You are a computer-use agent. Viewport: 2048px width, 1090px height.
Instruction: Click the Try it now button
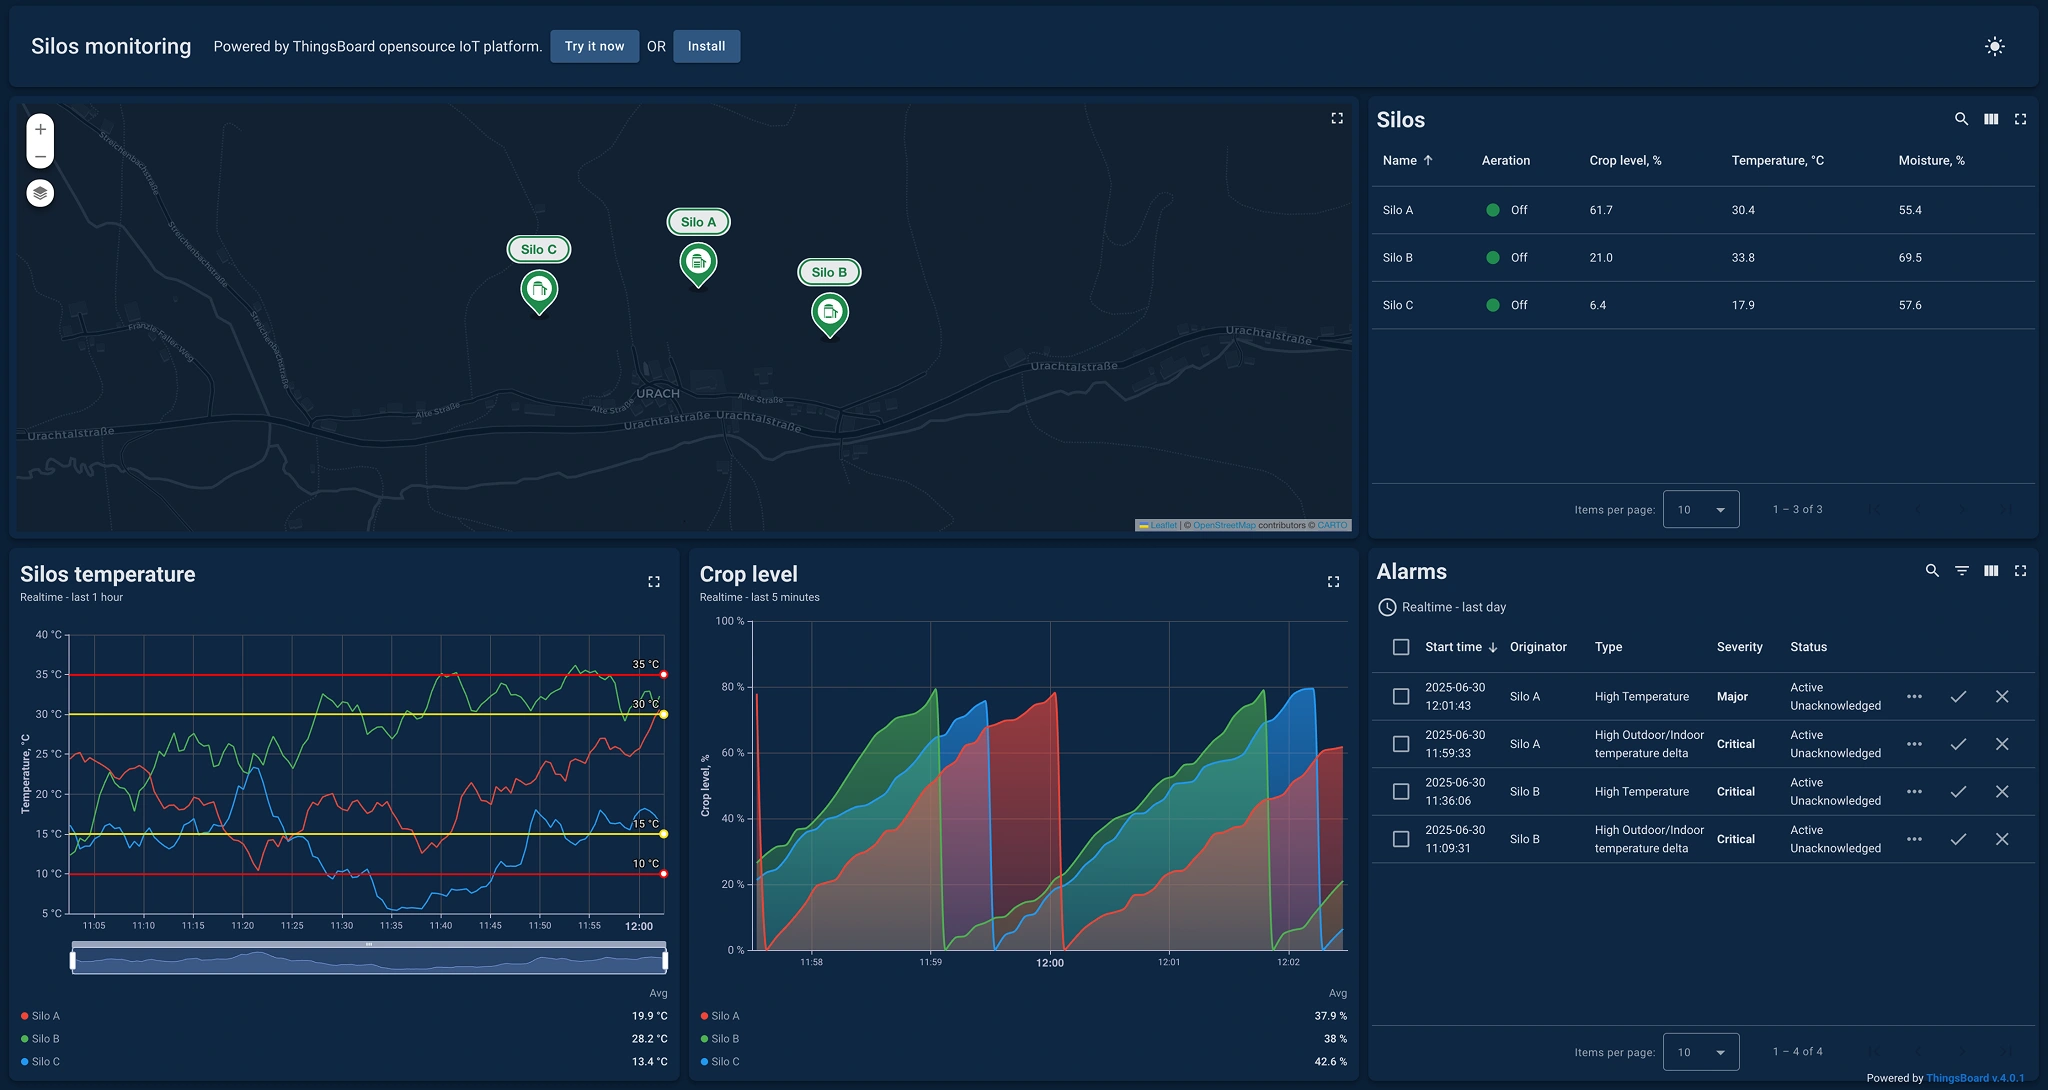point(595,46)
